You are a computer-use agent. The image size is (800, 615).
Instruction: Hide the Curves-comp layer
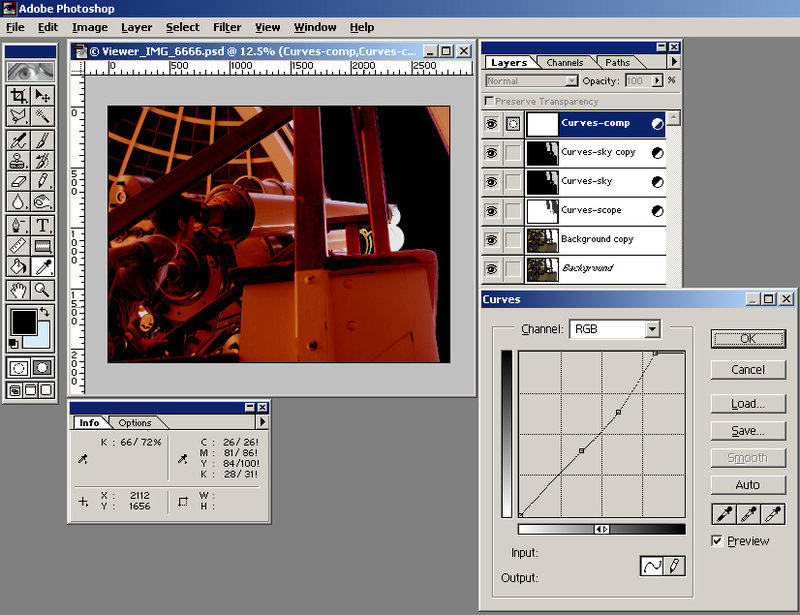pyautogui.click(x=491, y=124)
